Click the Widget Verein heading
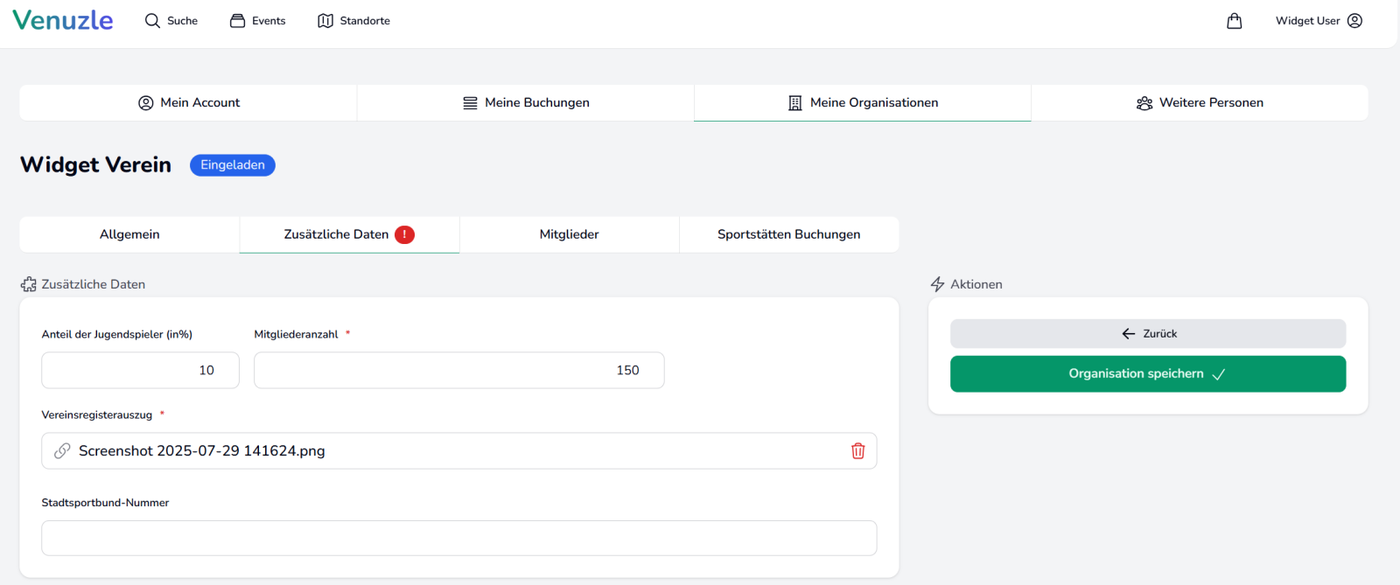The height and width of the screenshot is (585, 1400). coord(96,165)
